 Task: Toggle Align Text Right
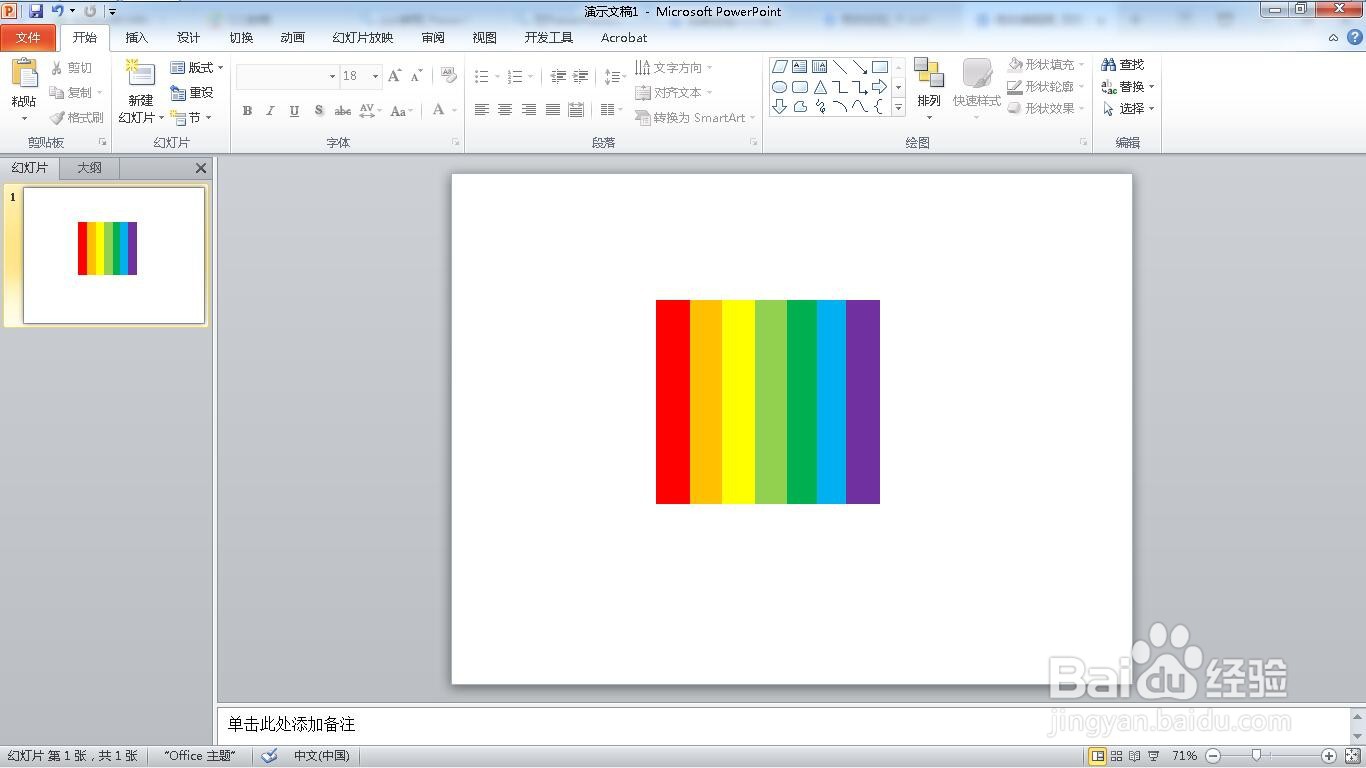click(x=529, y=110)
